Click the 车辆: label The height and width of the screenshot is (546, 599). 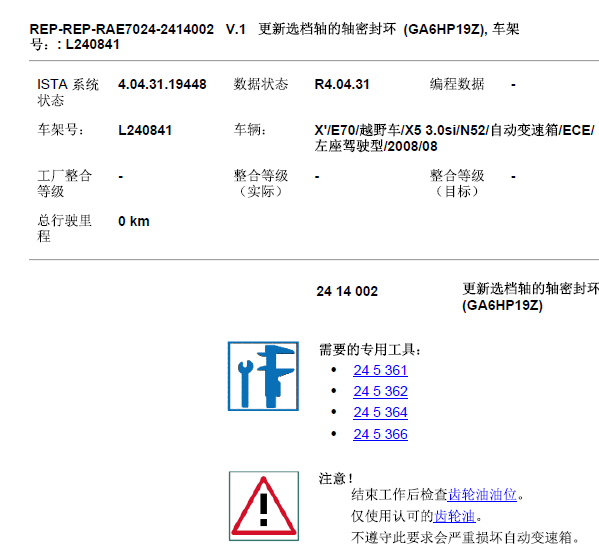click(250, 130)
